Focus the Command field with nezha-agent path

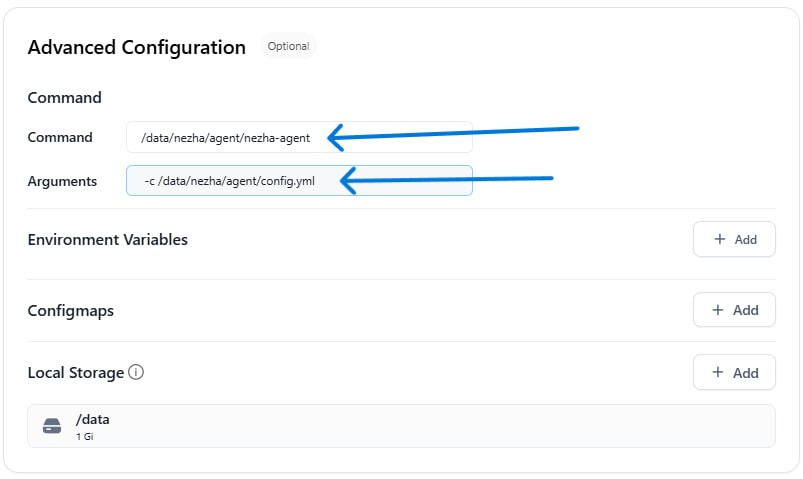[x=299, y=137]
